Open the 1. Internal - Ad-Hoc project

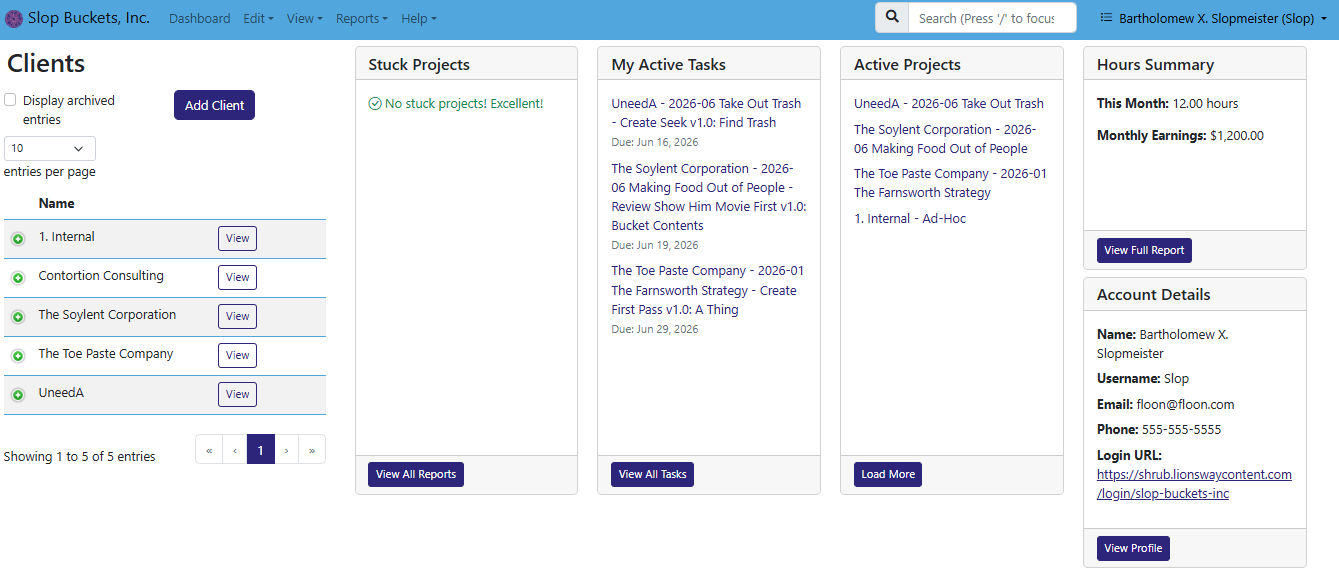click(x=910, y=218)
